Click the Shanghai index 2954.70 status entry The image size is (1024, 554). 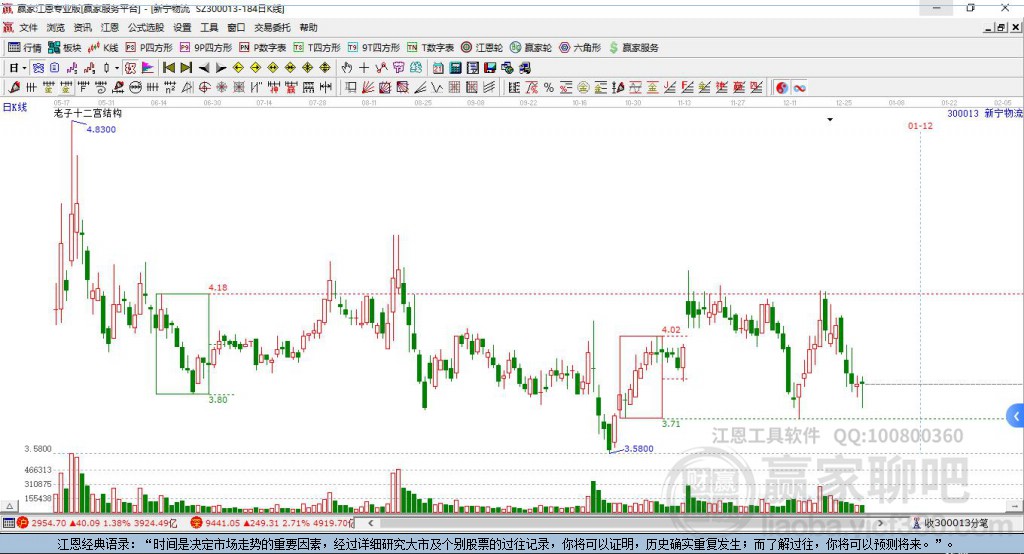[x=97, y=523]
